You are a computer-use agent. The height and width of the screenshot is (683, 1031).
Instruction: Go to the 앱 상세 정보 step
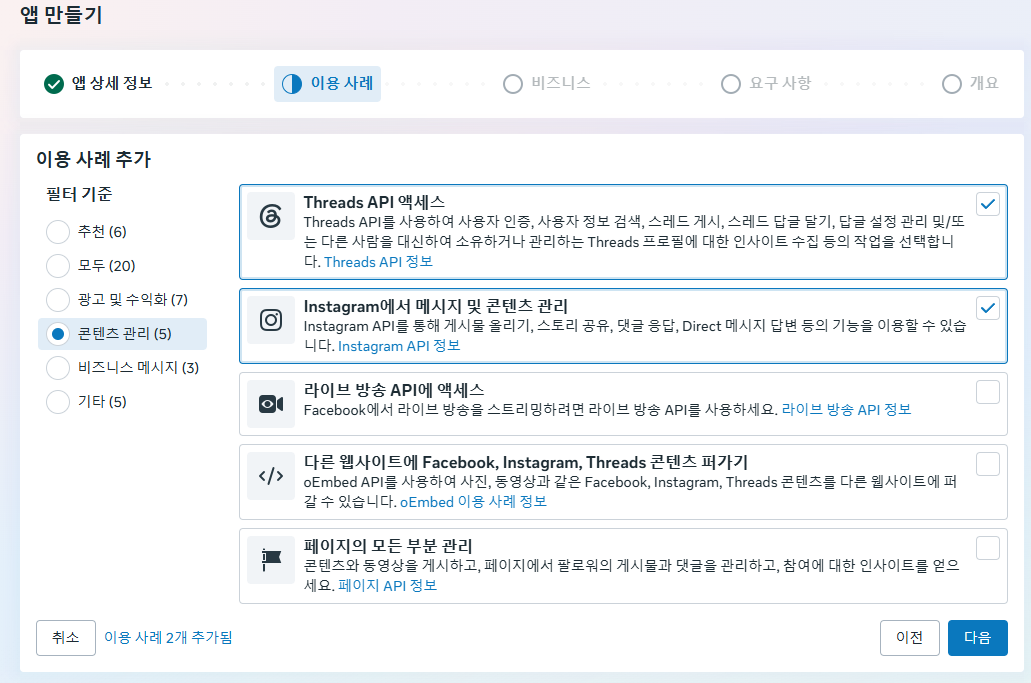pyautogui.click(x=98, y=84)
